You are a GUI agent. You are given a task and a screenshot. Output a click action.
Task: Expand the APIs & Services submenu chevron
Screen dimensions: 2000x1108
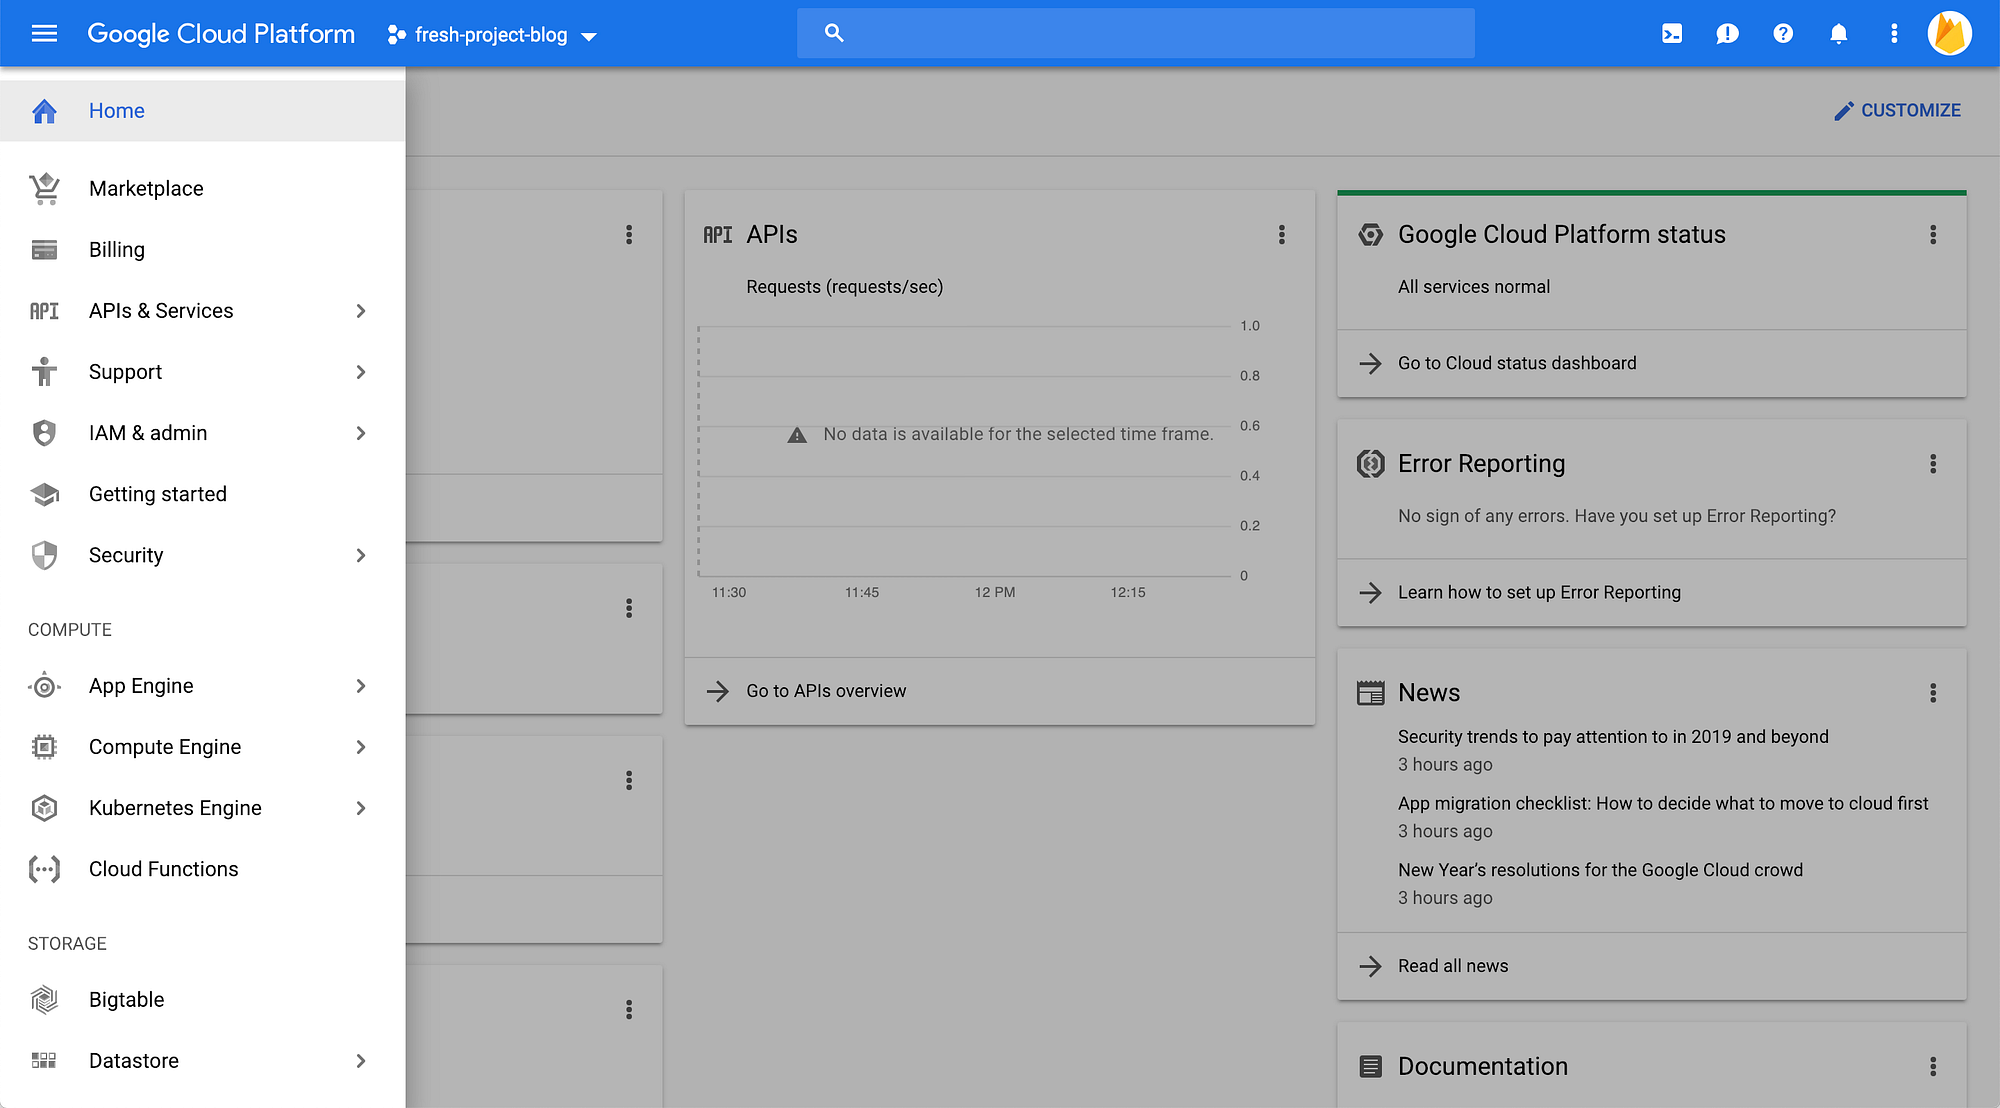(361, 311)
